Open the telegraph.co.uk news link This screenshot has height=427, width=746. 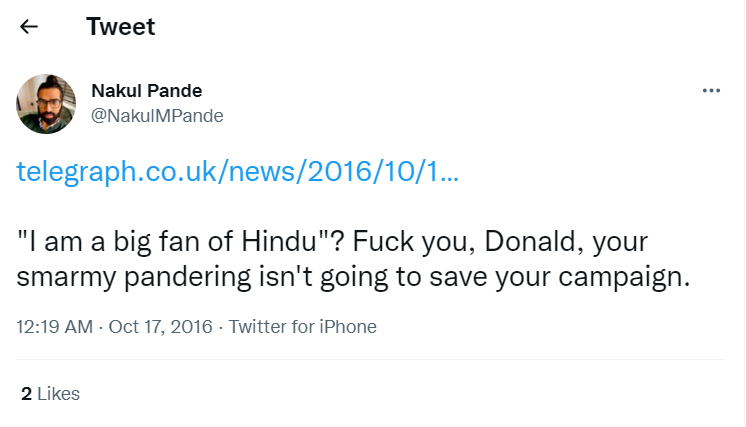point(238,172)
